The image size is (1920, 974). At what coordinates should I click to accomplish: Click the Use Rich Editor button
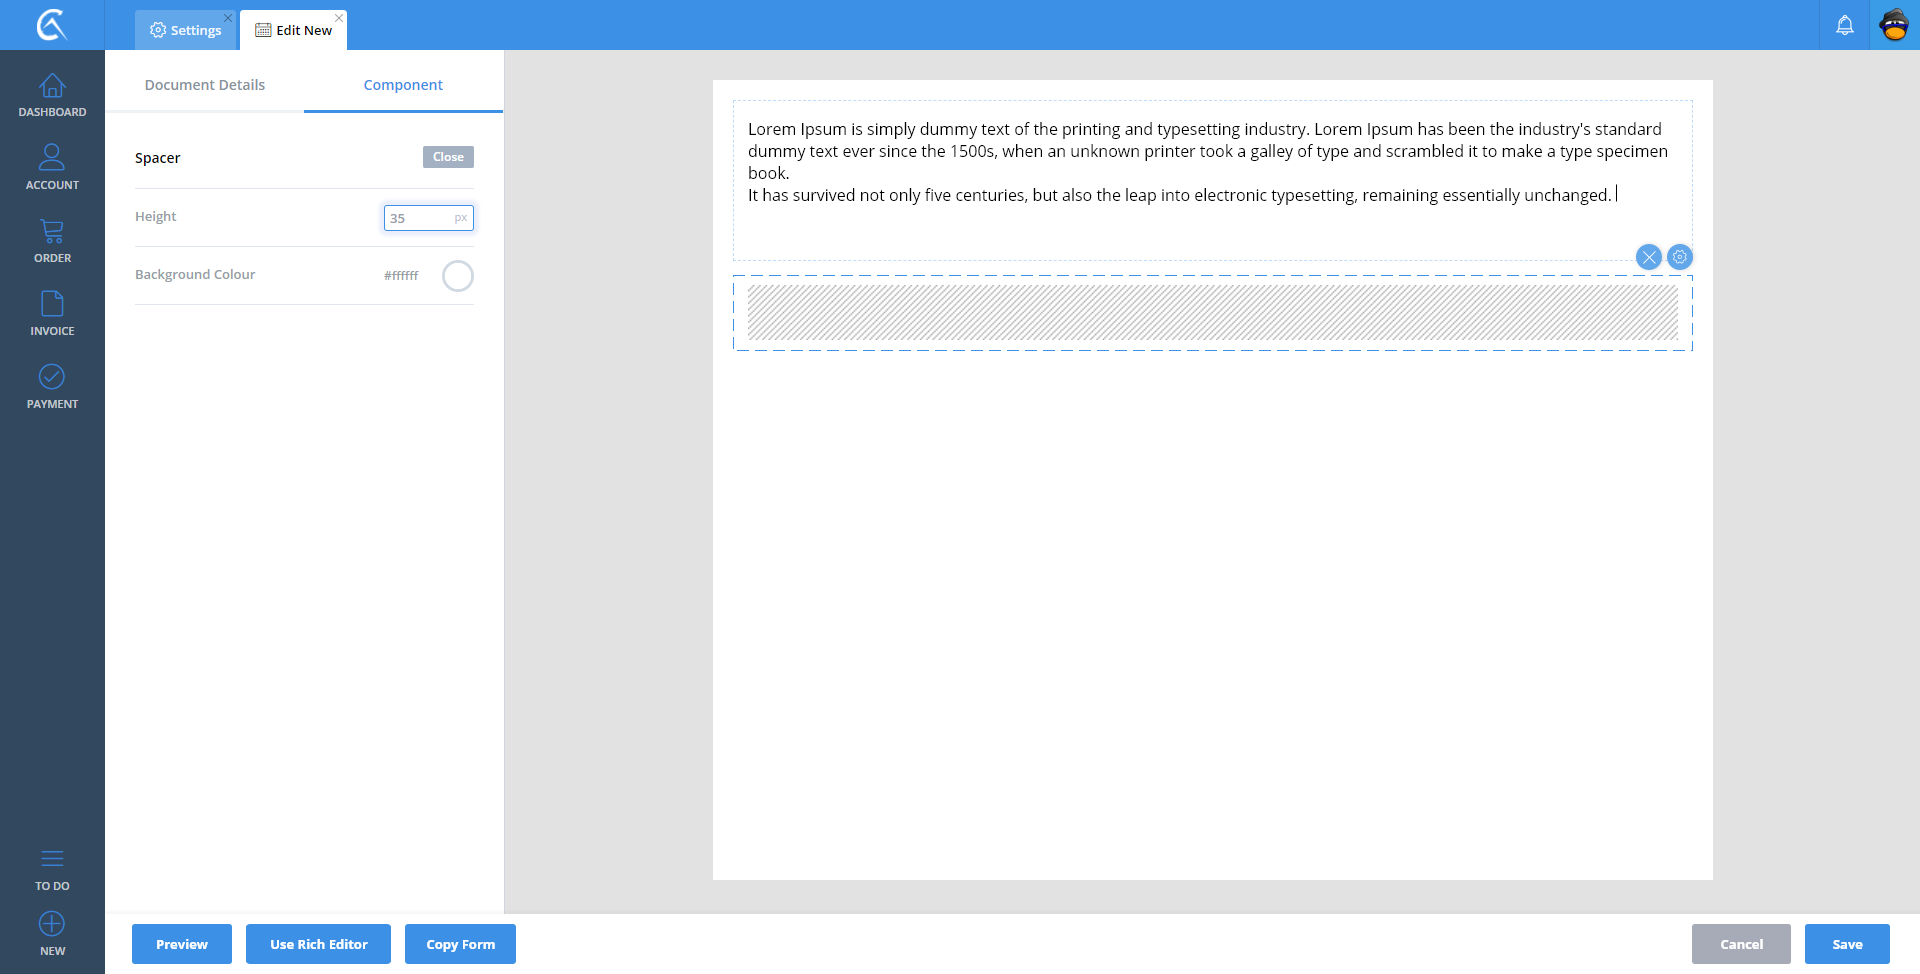(318, 944)
